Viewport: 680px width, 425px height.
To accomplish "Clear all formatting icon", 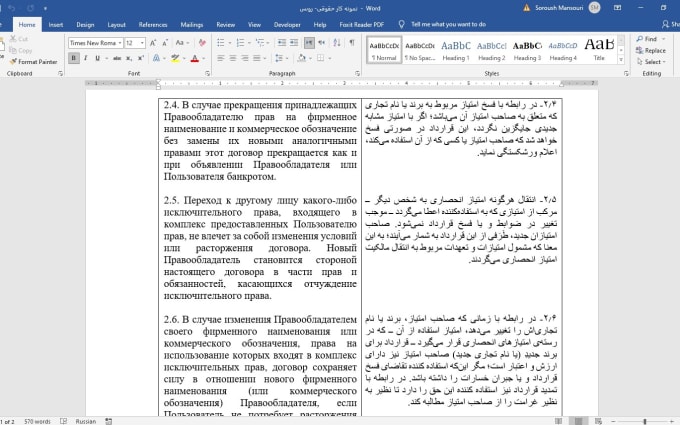I will (x=202, y=43).
